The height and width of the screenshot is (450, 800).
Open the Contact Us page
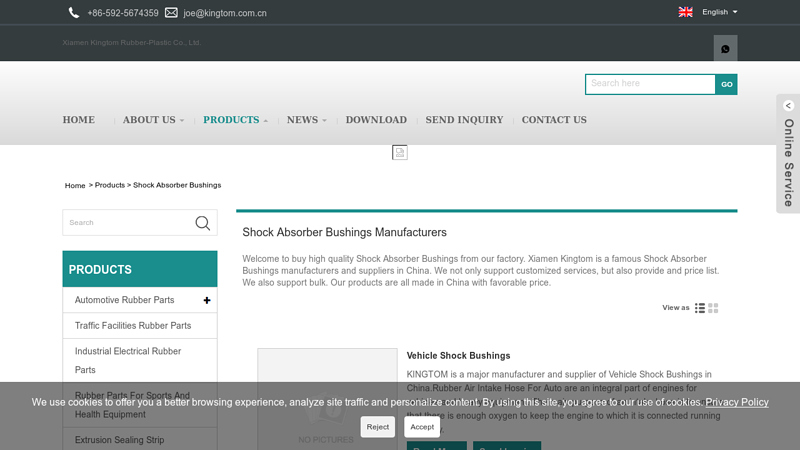554,120
